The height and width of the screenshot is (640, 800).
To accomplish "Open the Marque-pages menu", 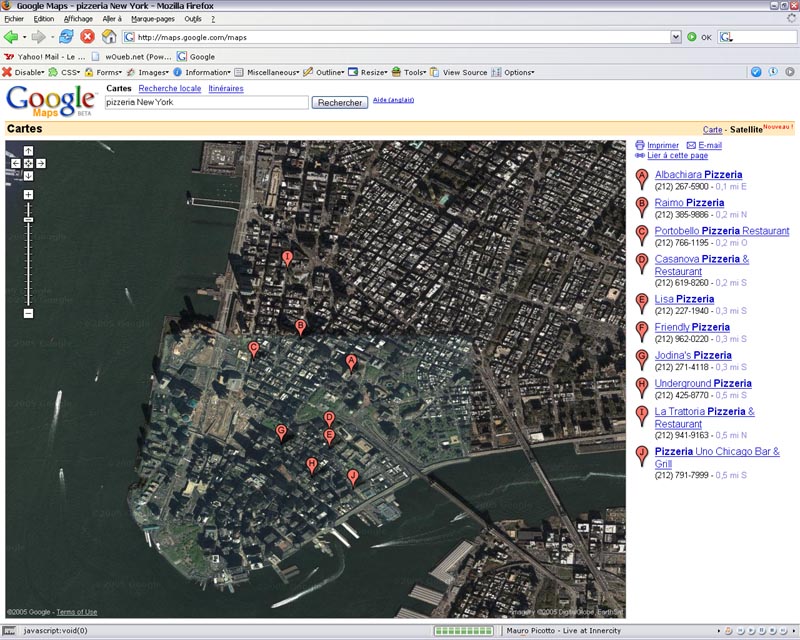I will (153, 19).
